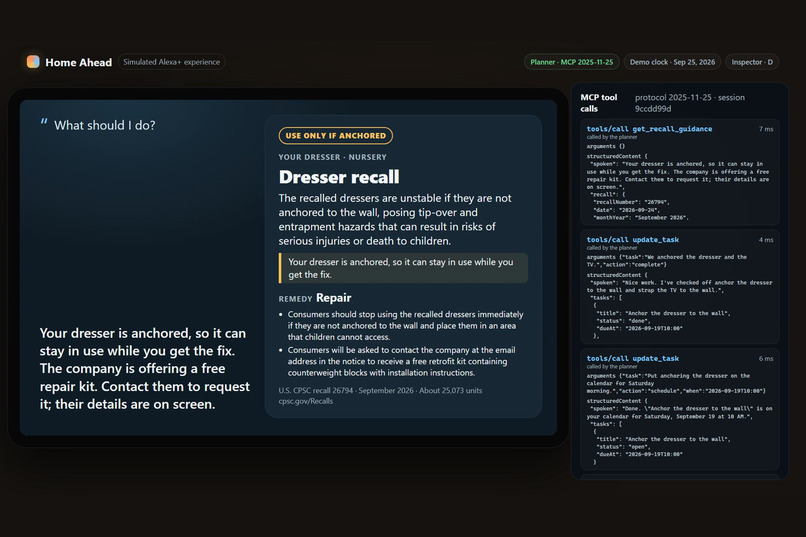Click the 4 ms timing label
This screenshot has width=806, height=537.
point(766,240)
